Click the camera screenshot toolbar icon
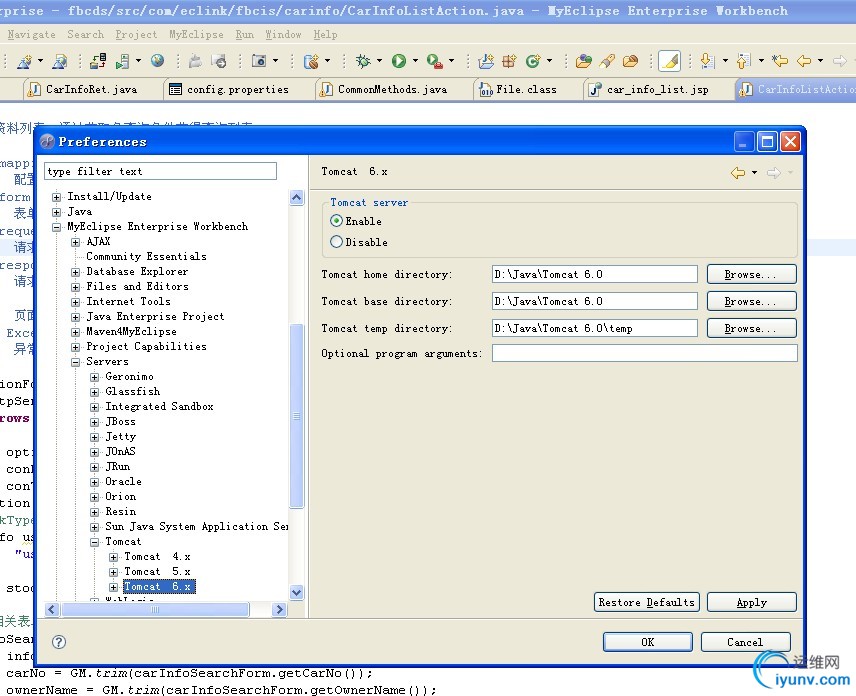The width and height of the screenshot is (856, 696). (x=259, y=60)
